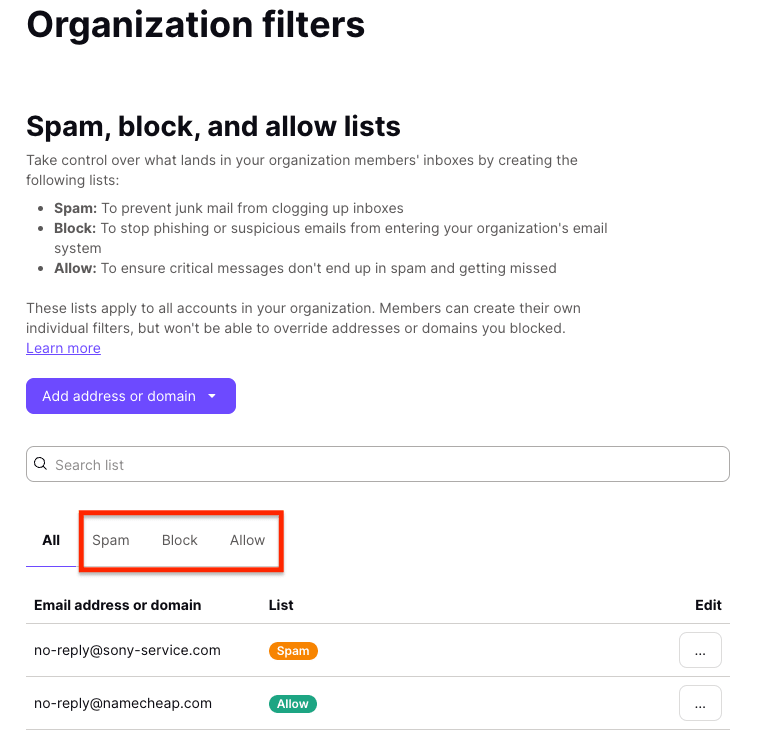Viewport: 765px width, 735px height.
Task: Switch to the Spam tab
Action: coord(111,540)
